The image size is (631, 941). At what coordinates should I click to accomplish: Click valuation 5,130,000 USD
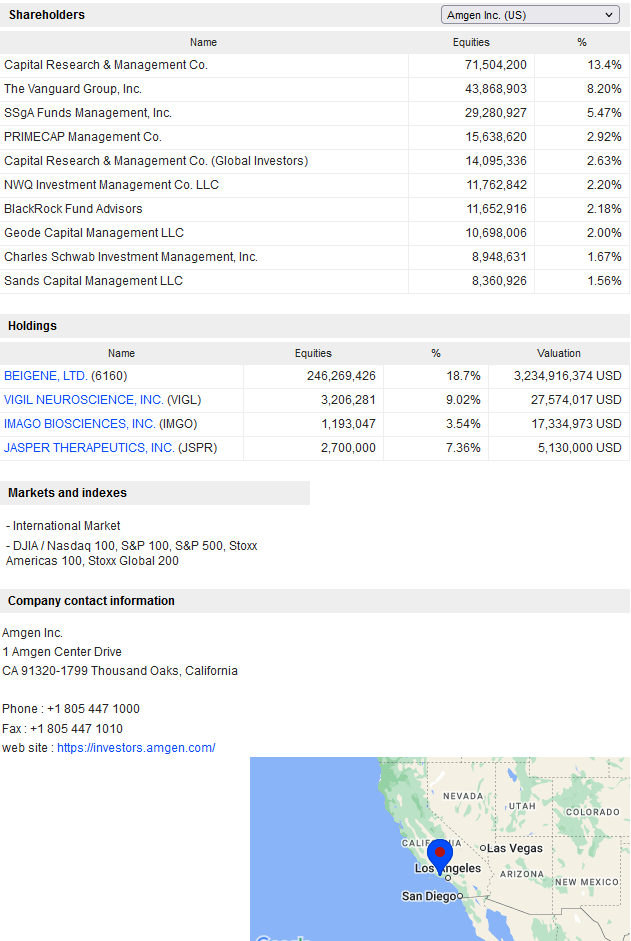579,448
